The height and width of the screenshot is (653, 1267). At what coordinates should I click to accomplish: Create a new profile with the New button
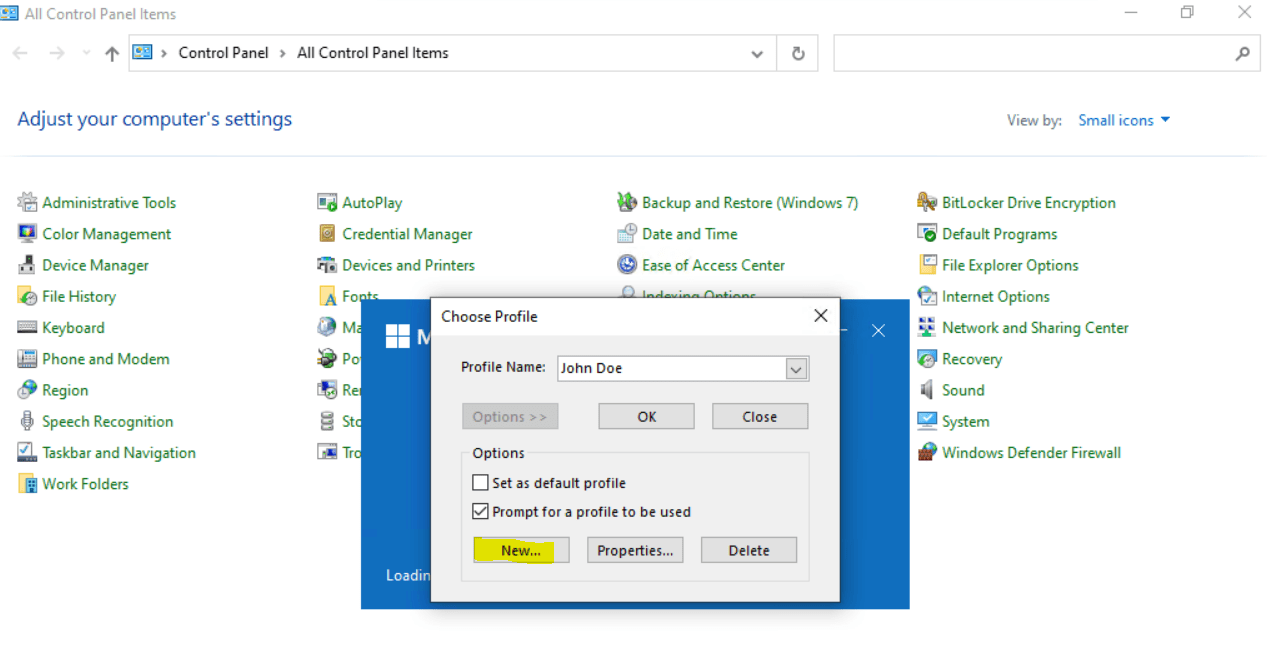(x=520, y=549)
